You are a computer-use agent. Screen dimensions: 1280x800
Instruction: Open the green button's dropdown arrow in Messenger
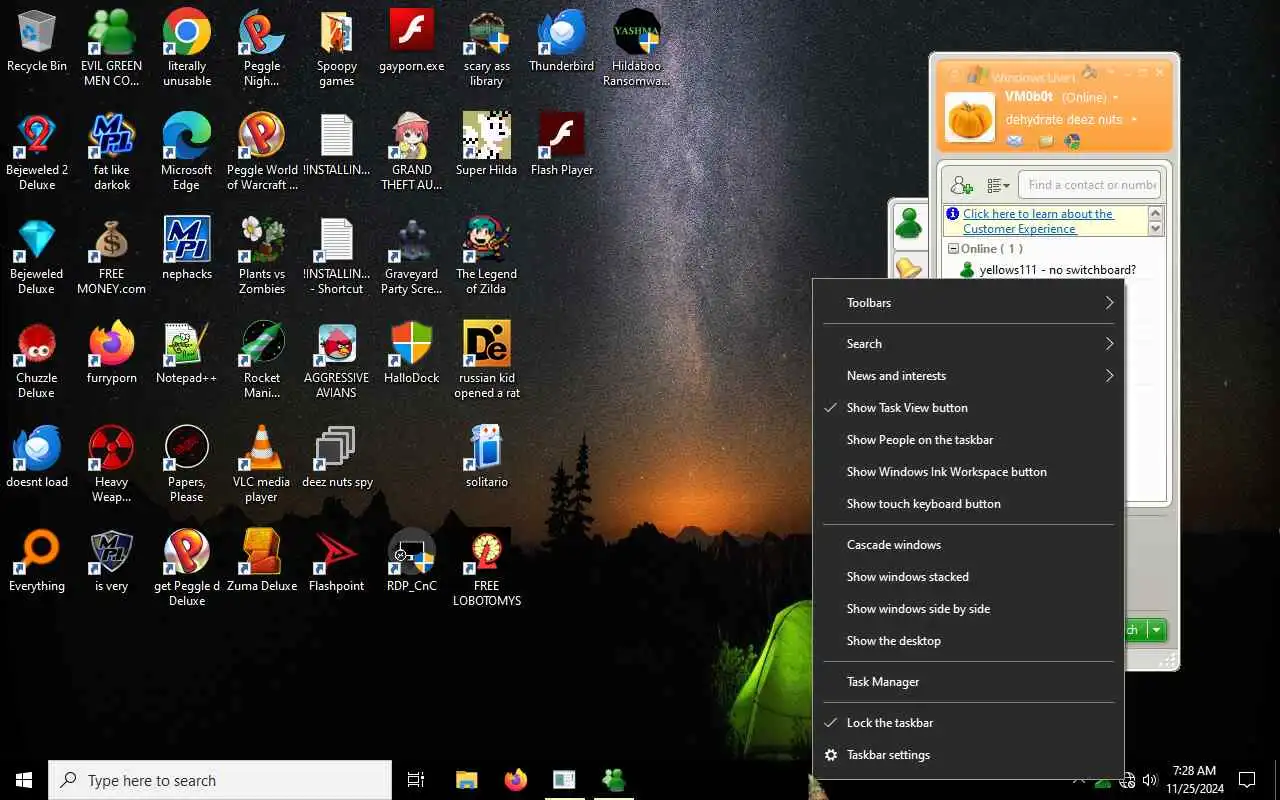pyautogui.click(x=1157, y=630)
